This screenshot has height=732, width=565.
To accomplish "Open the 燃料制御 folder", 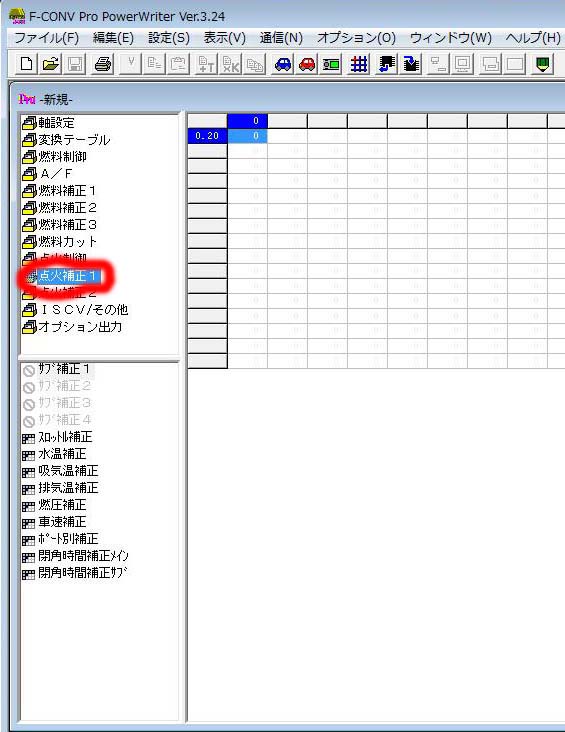I will (x=54, y=157).
